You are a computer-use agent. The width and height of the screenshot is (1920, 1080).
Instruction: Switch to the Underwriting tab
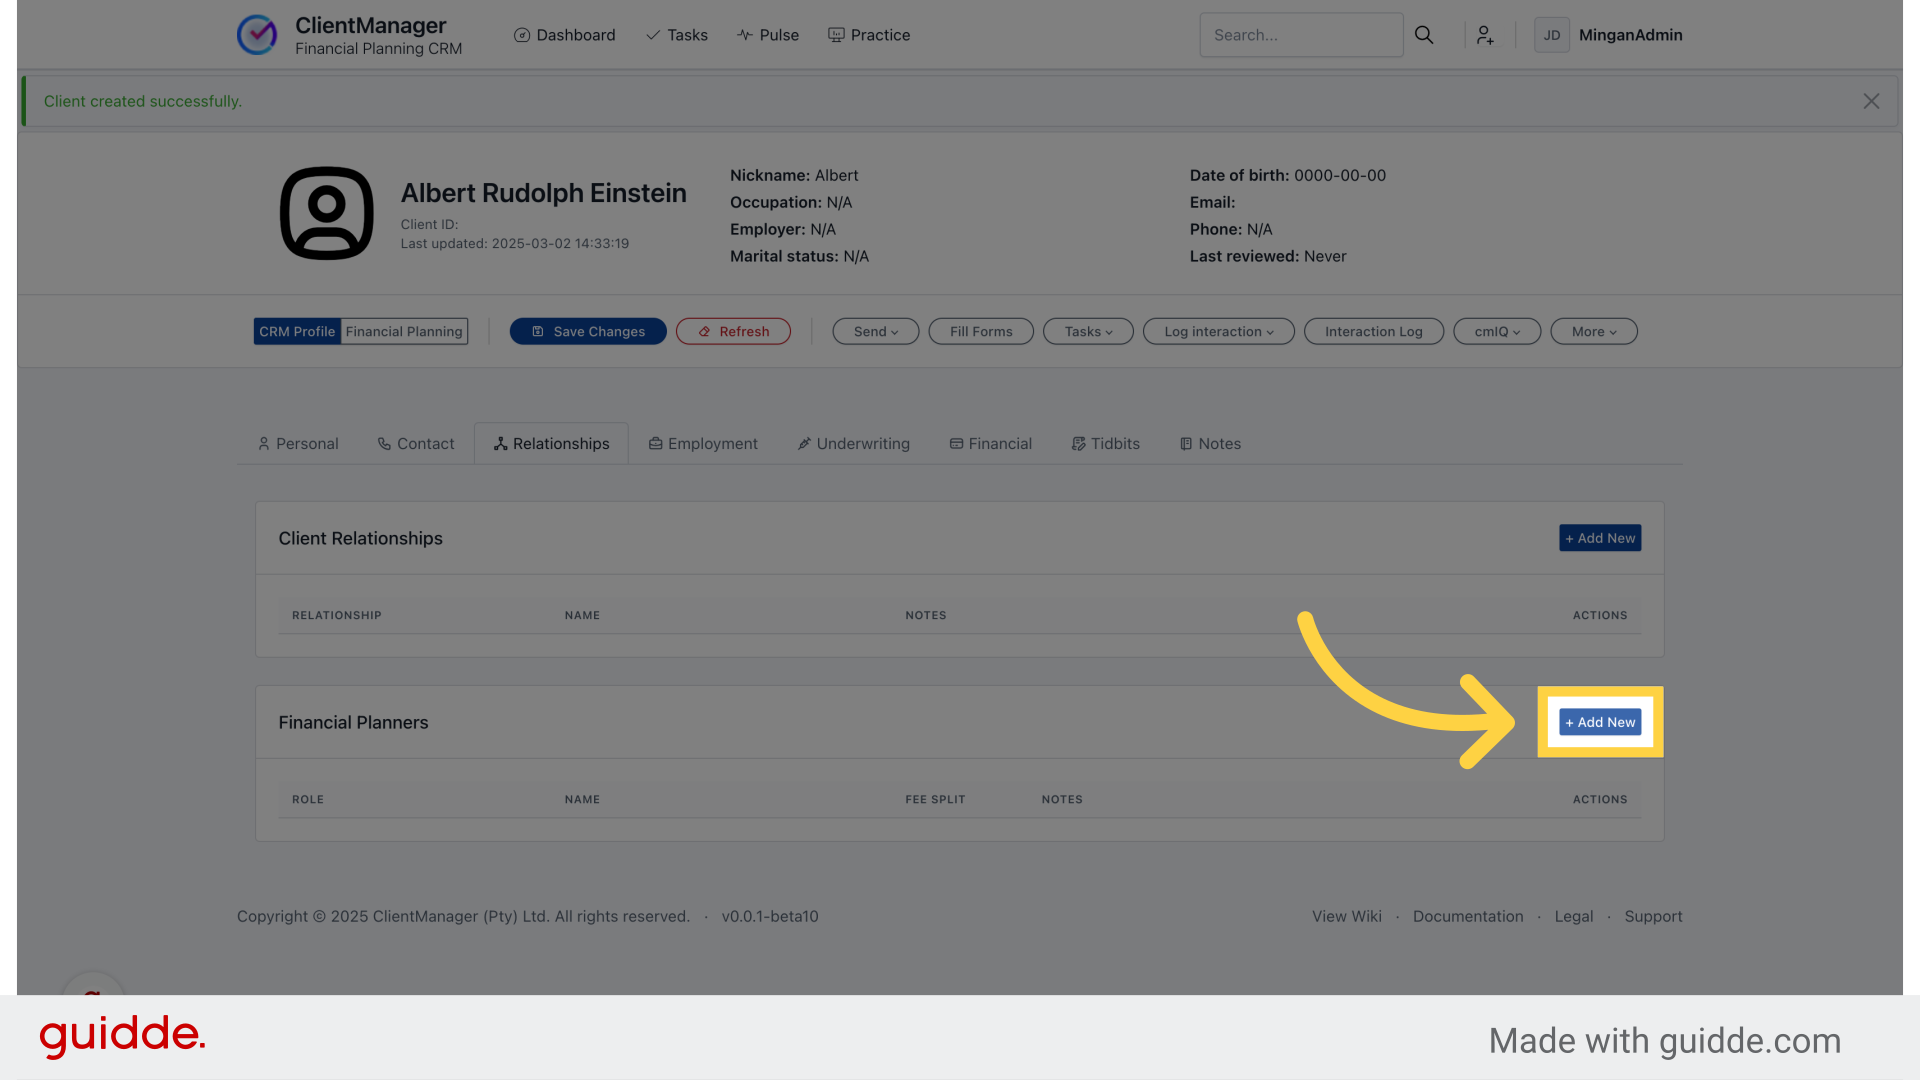853,444
